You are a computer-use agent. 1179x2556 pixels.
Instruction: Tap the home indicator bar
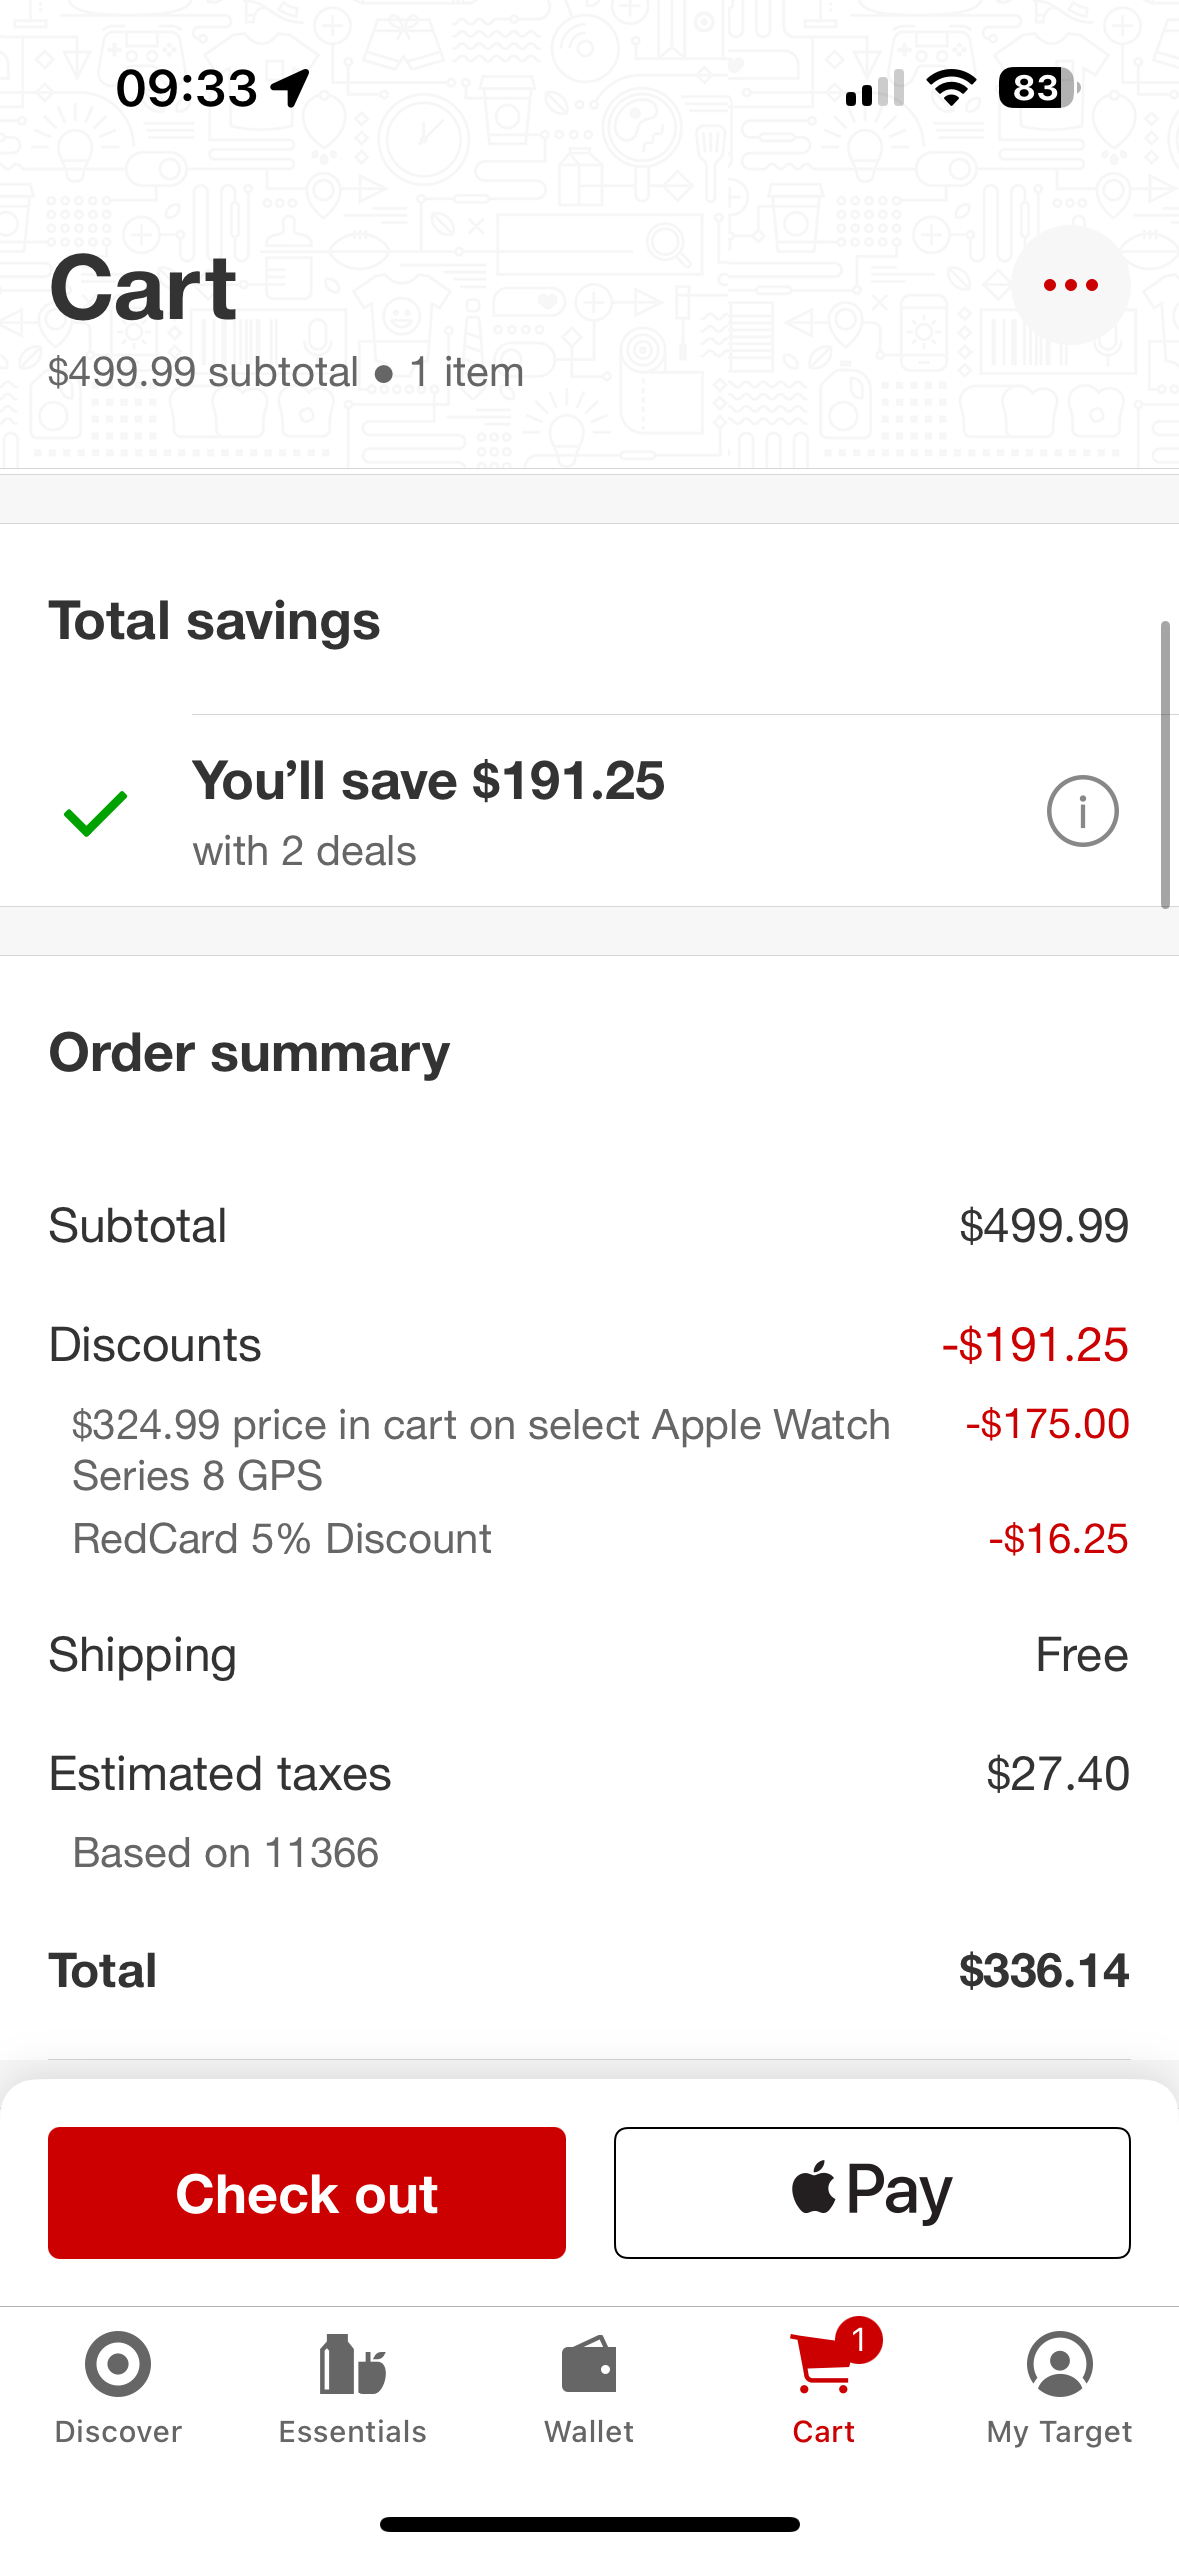pos(589,2524)
